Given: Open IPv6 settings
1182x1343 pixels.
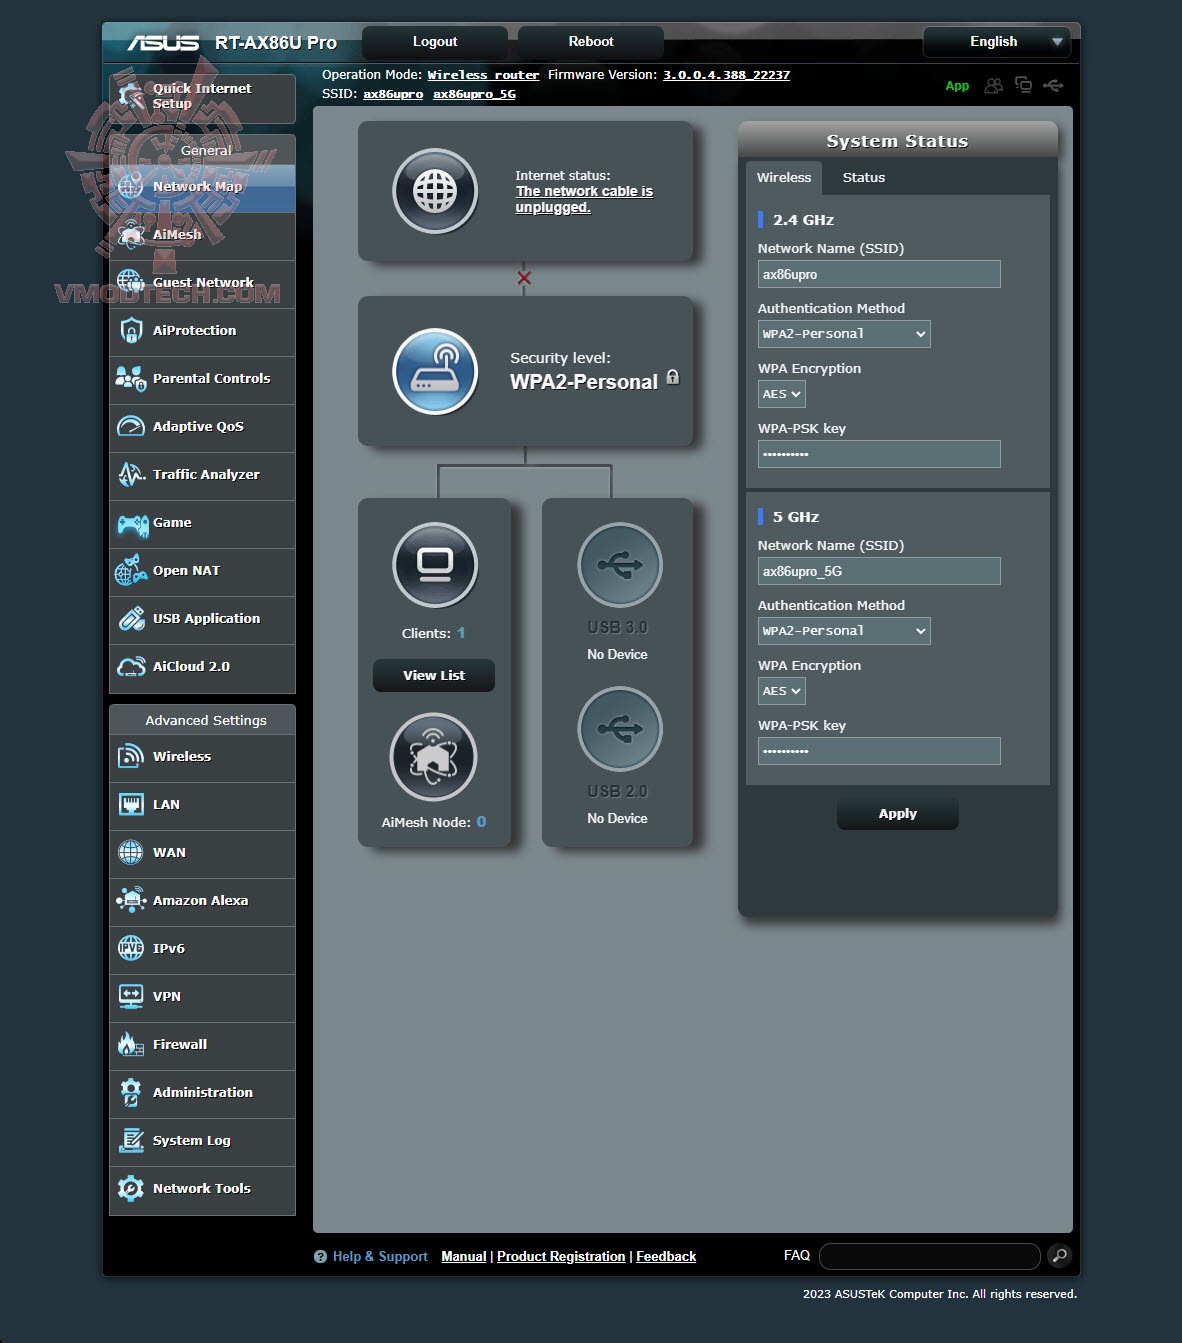Looking at the screenshot, I should click(x=202, y=949).
